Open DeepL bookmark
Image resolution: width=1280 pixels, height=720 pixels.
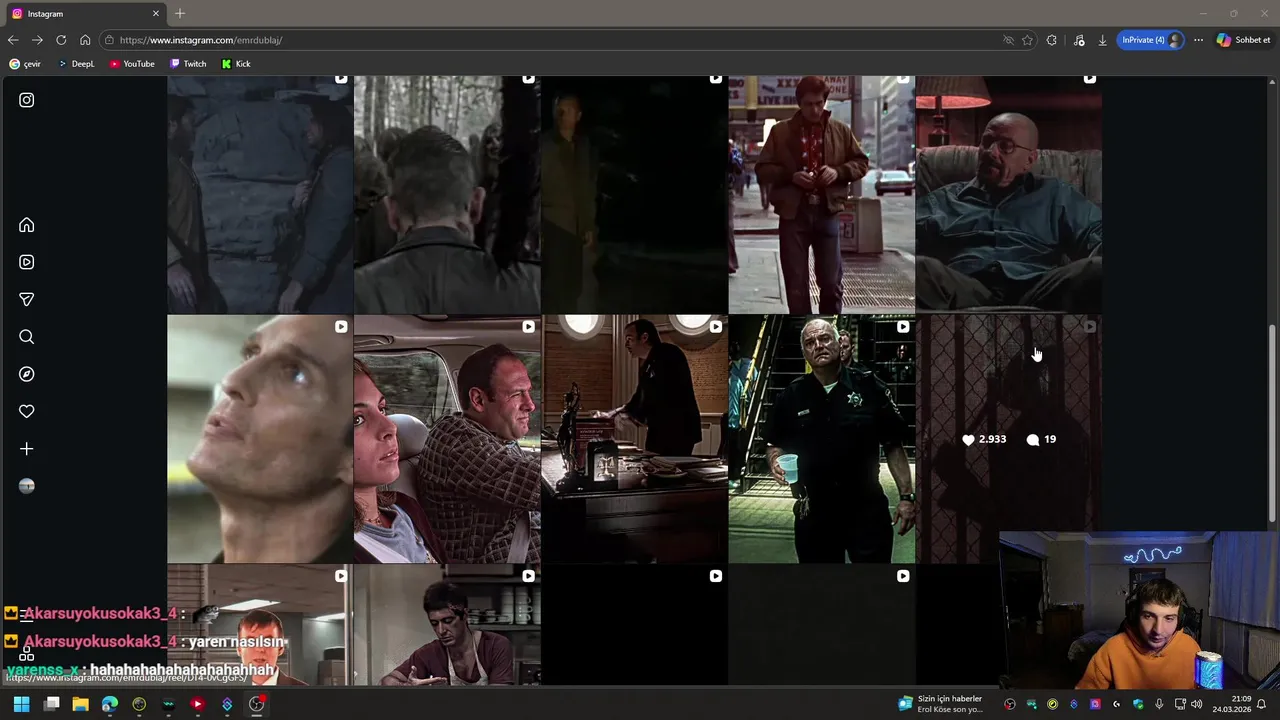click(76, 64)
